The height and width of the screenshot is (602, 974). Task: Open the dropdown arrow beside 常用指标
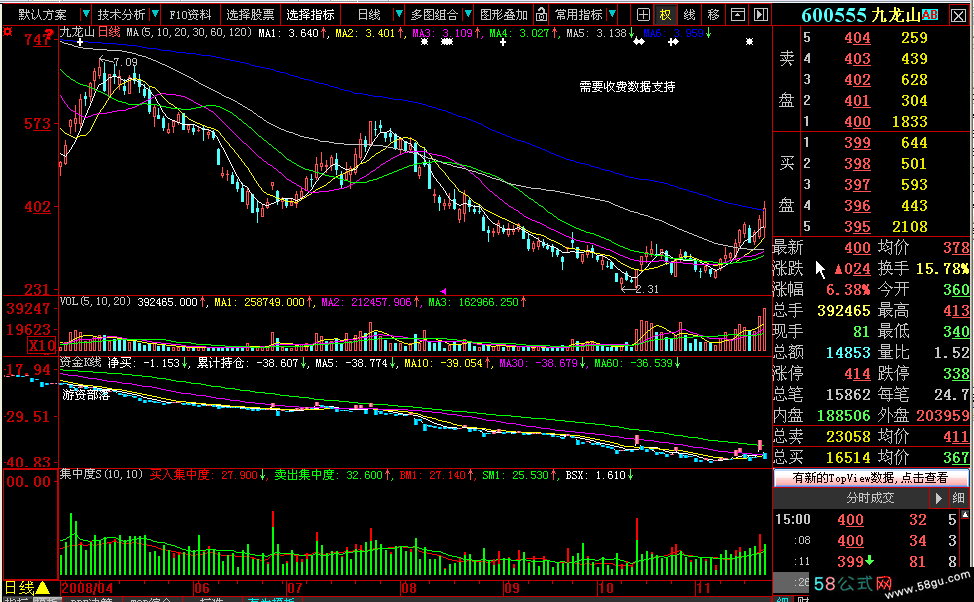[612, 14]
